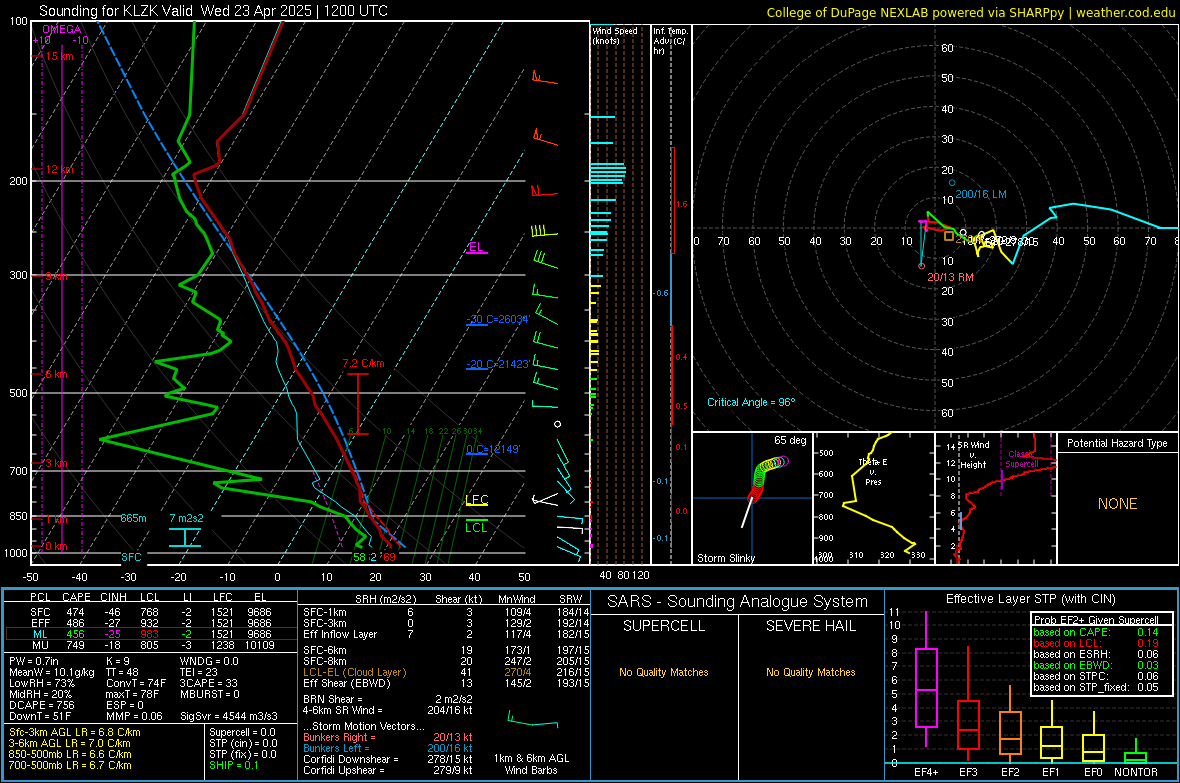Image resolution: width=1180 pixels, height=783 pixels.
Task: Click the green '58' surface dewpoint value
Action: pyautogui.click(x=360, y=557)
